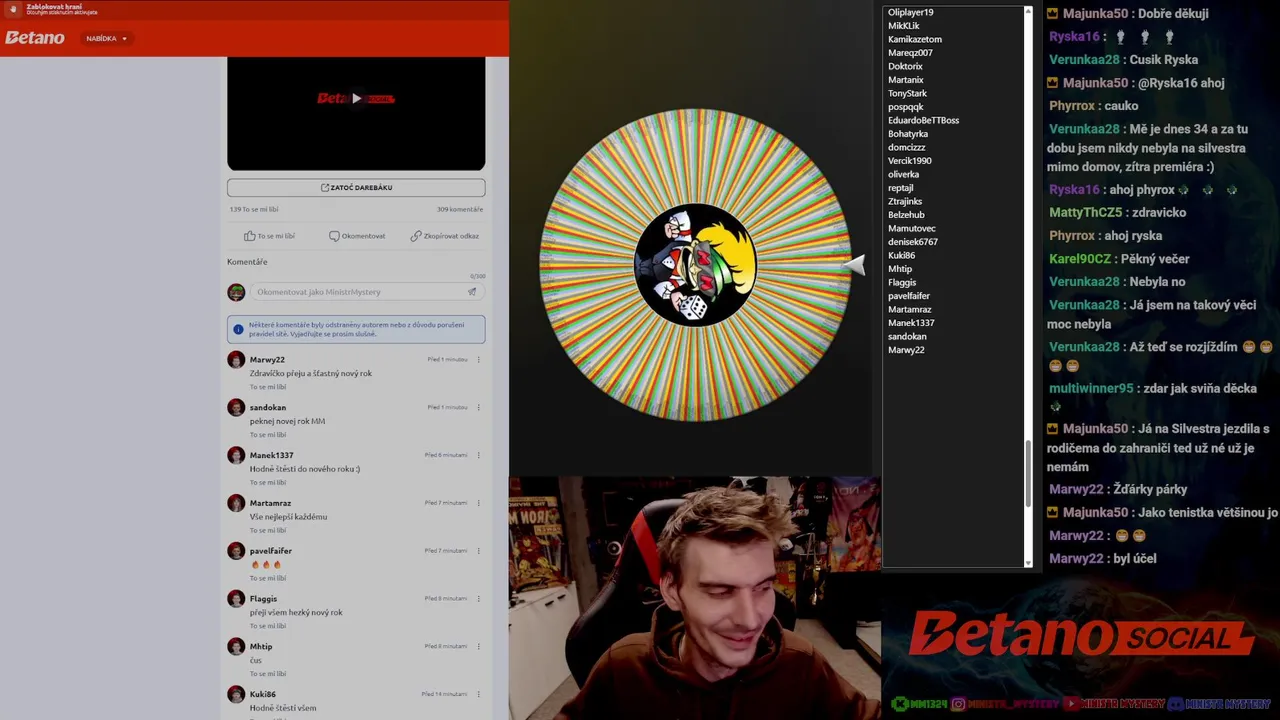Select Vercik1990 in the wheel names list
This screenshot has width=1280, height=720.
[x=909, y=160]
